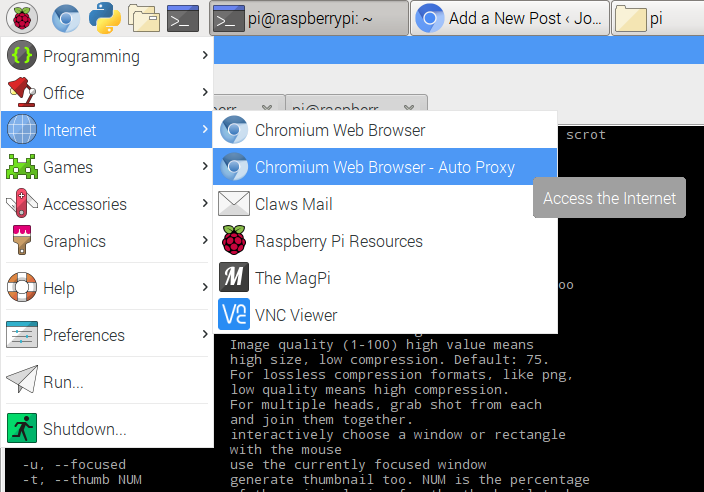Click the Raspberry Pi Resources raspberry icon
The image size is (704, 492).
tap(233, 240)
